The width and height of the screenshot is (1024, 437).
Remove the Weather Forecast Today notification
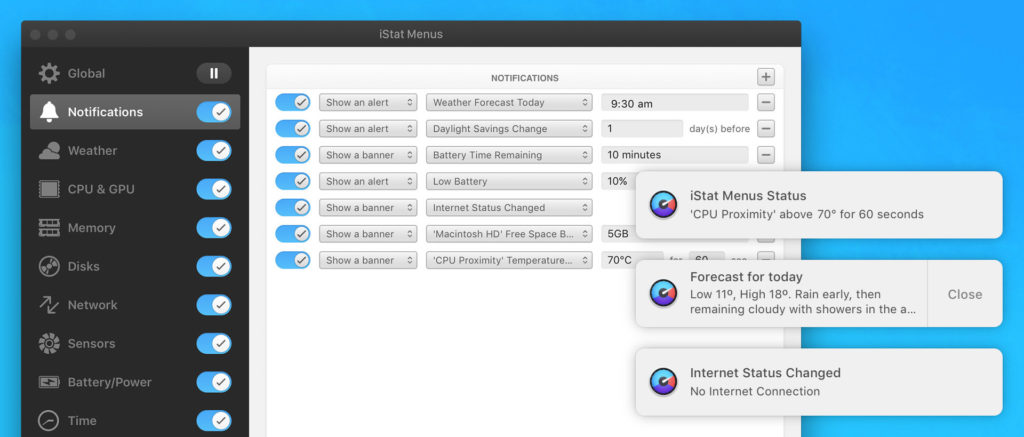click(x=766, y=103)
